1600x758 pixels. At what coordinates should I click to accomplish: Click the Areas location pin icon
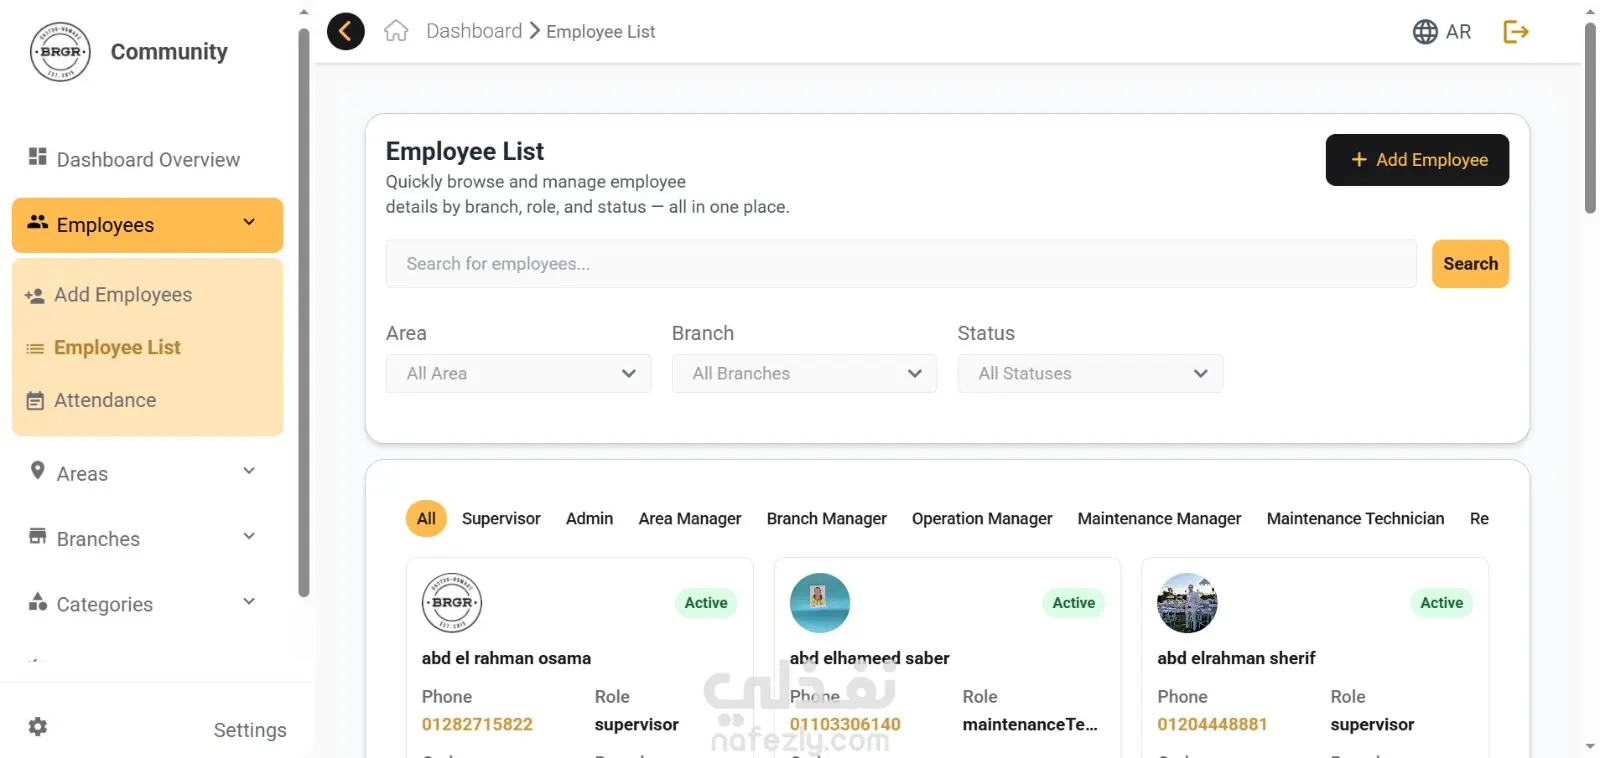tap(38, 470)
